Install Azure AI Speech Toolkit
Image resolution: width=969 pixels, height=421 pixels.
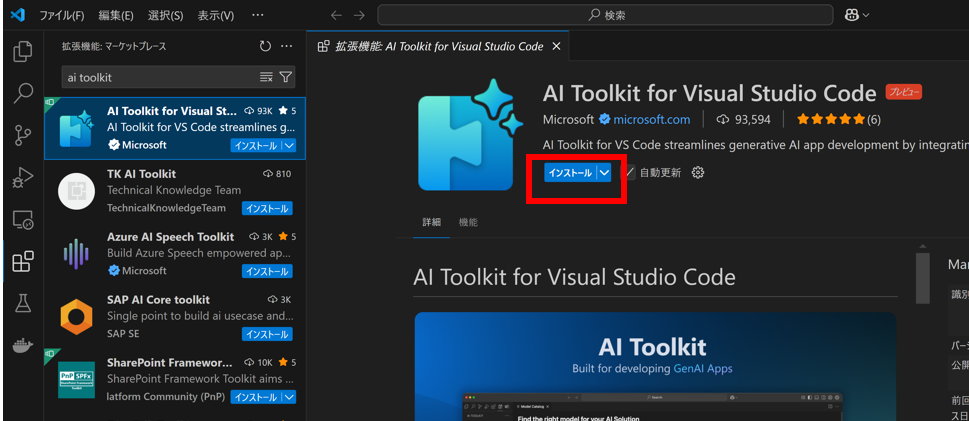point(267,271)
